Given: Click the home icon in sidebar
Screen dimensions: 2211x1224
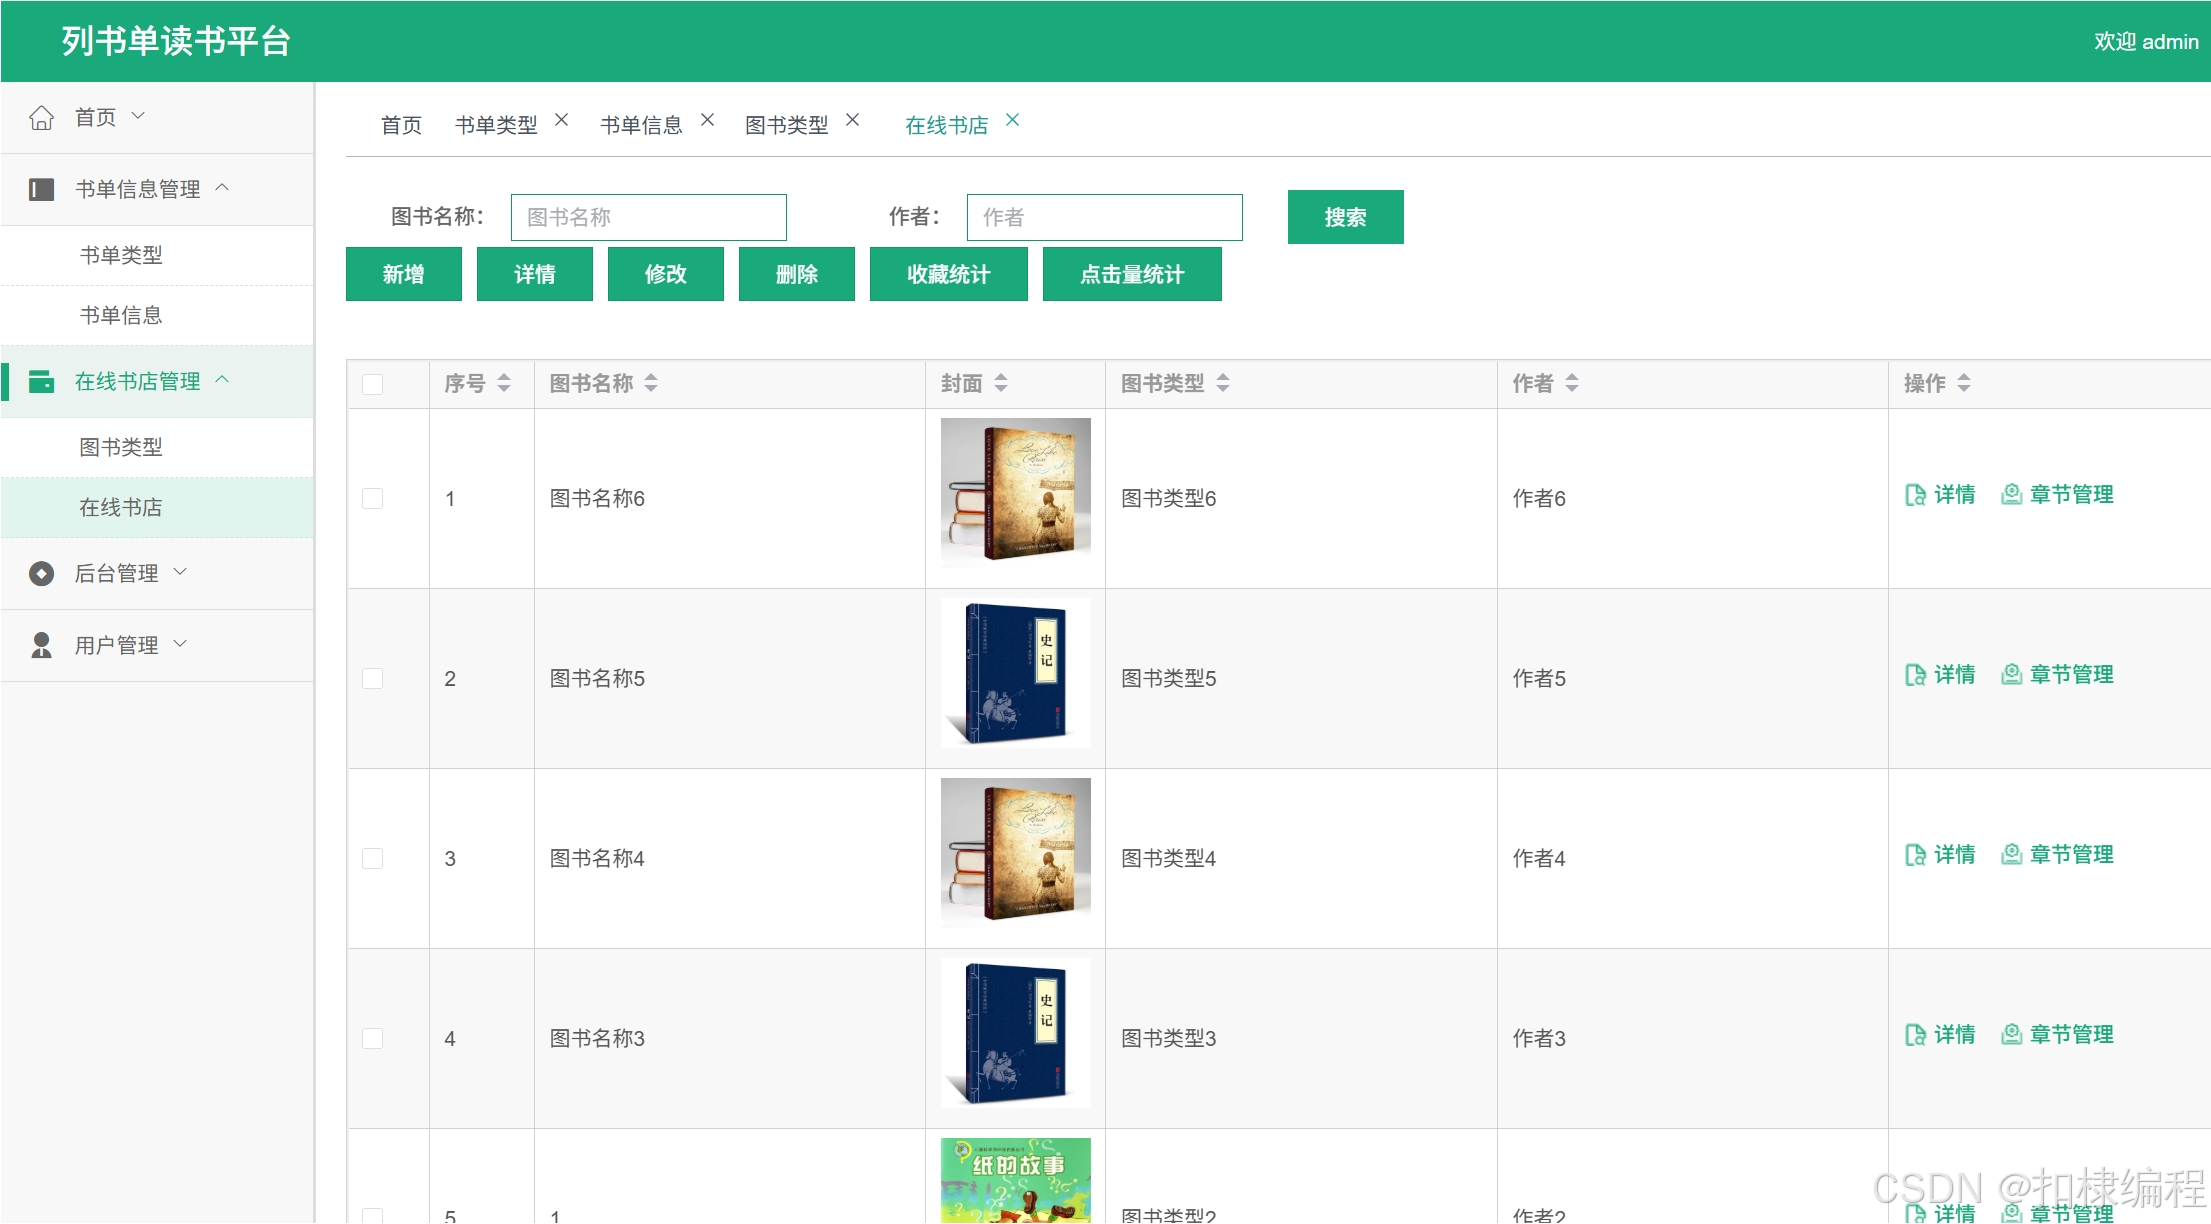Looking at the screenshot, I should [x=41, y=118].
